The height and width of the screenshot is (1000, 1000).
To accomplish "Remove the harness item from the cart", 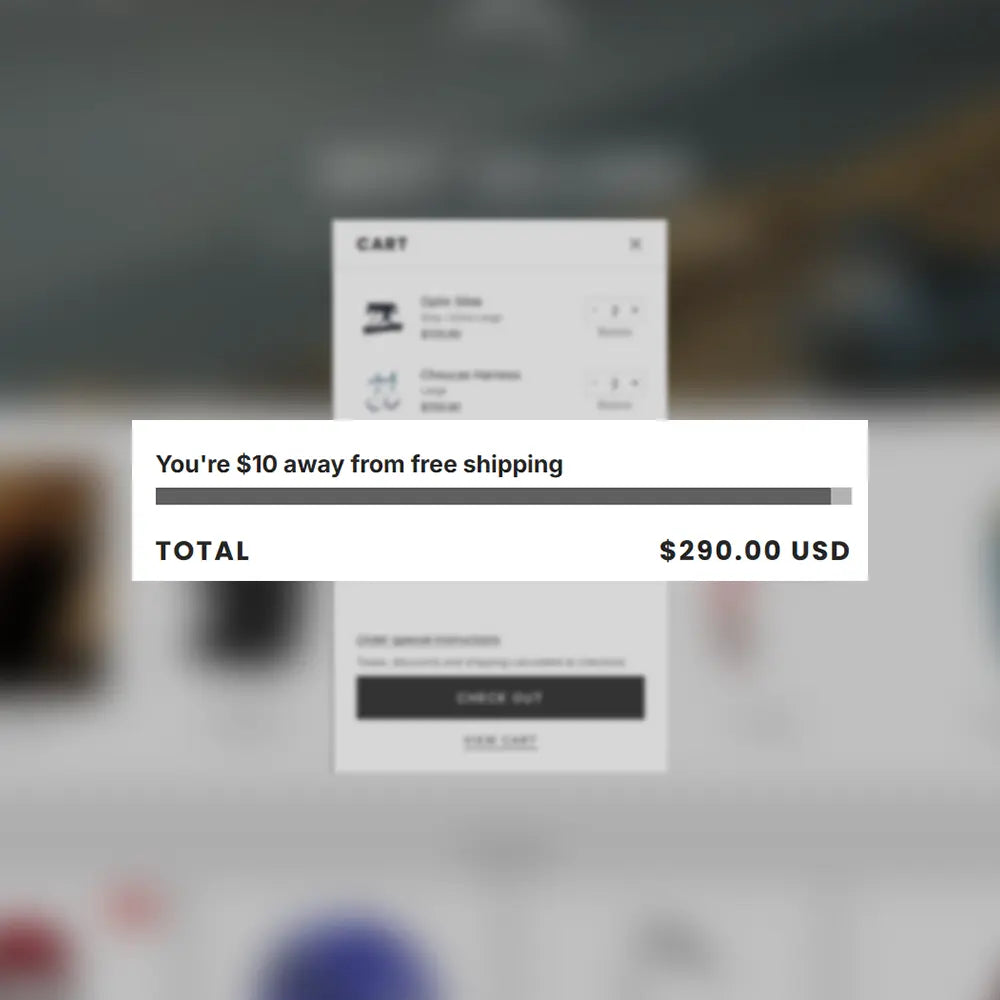I will (614, 405).
